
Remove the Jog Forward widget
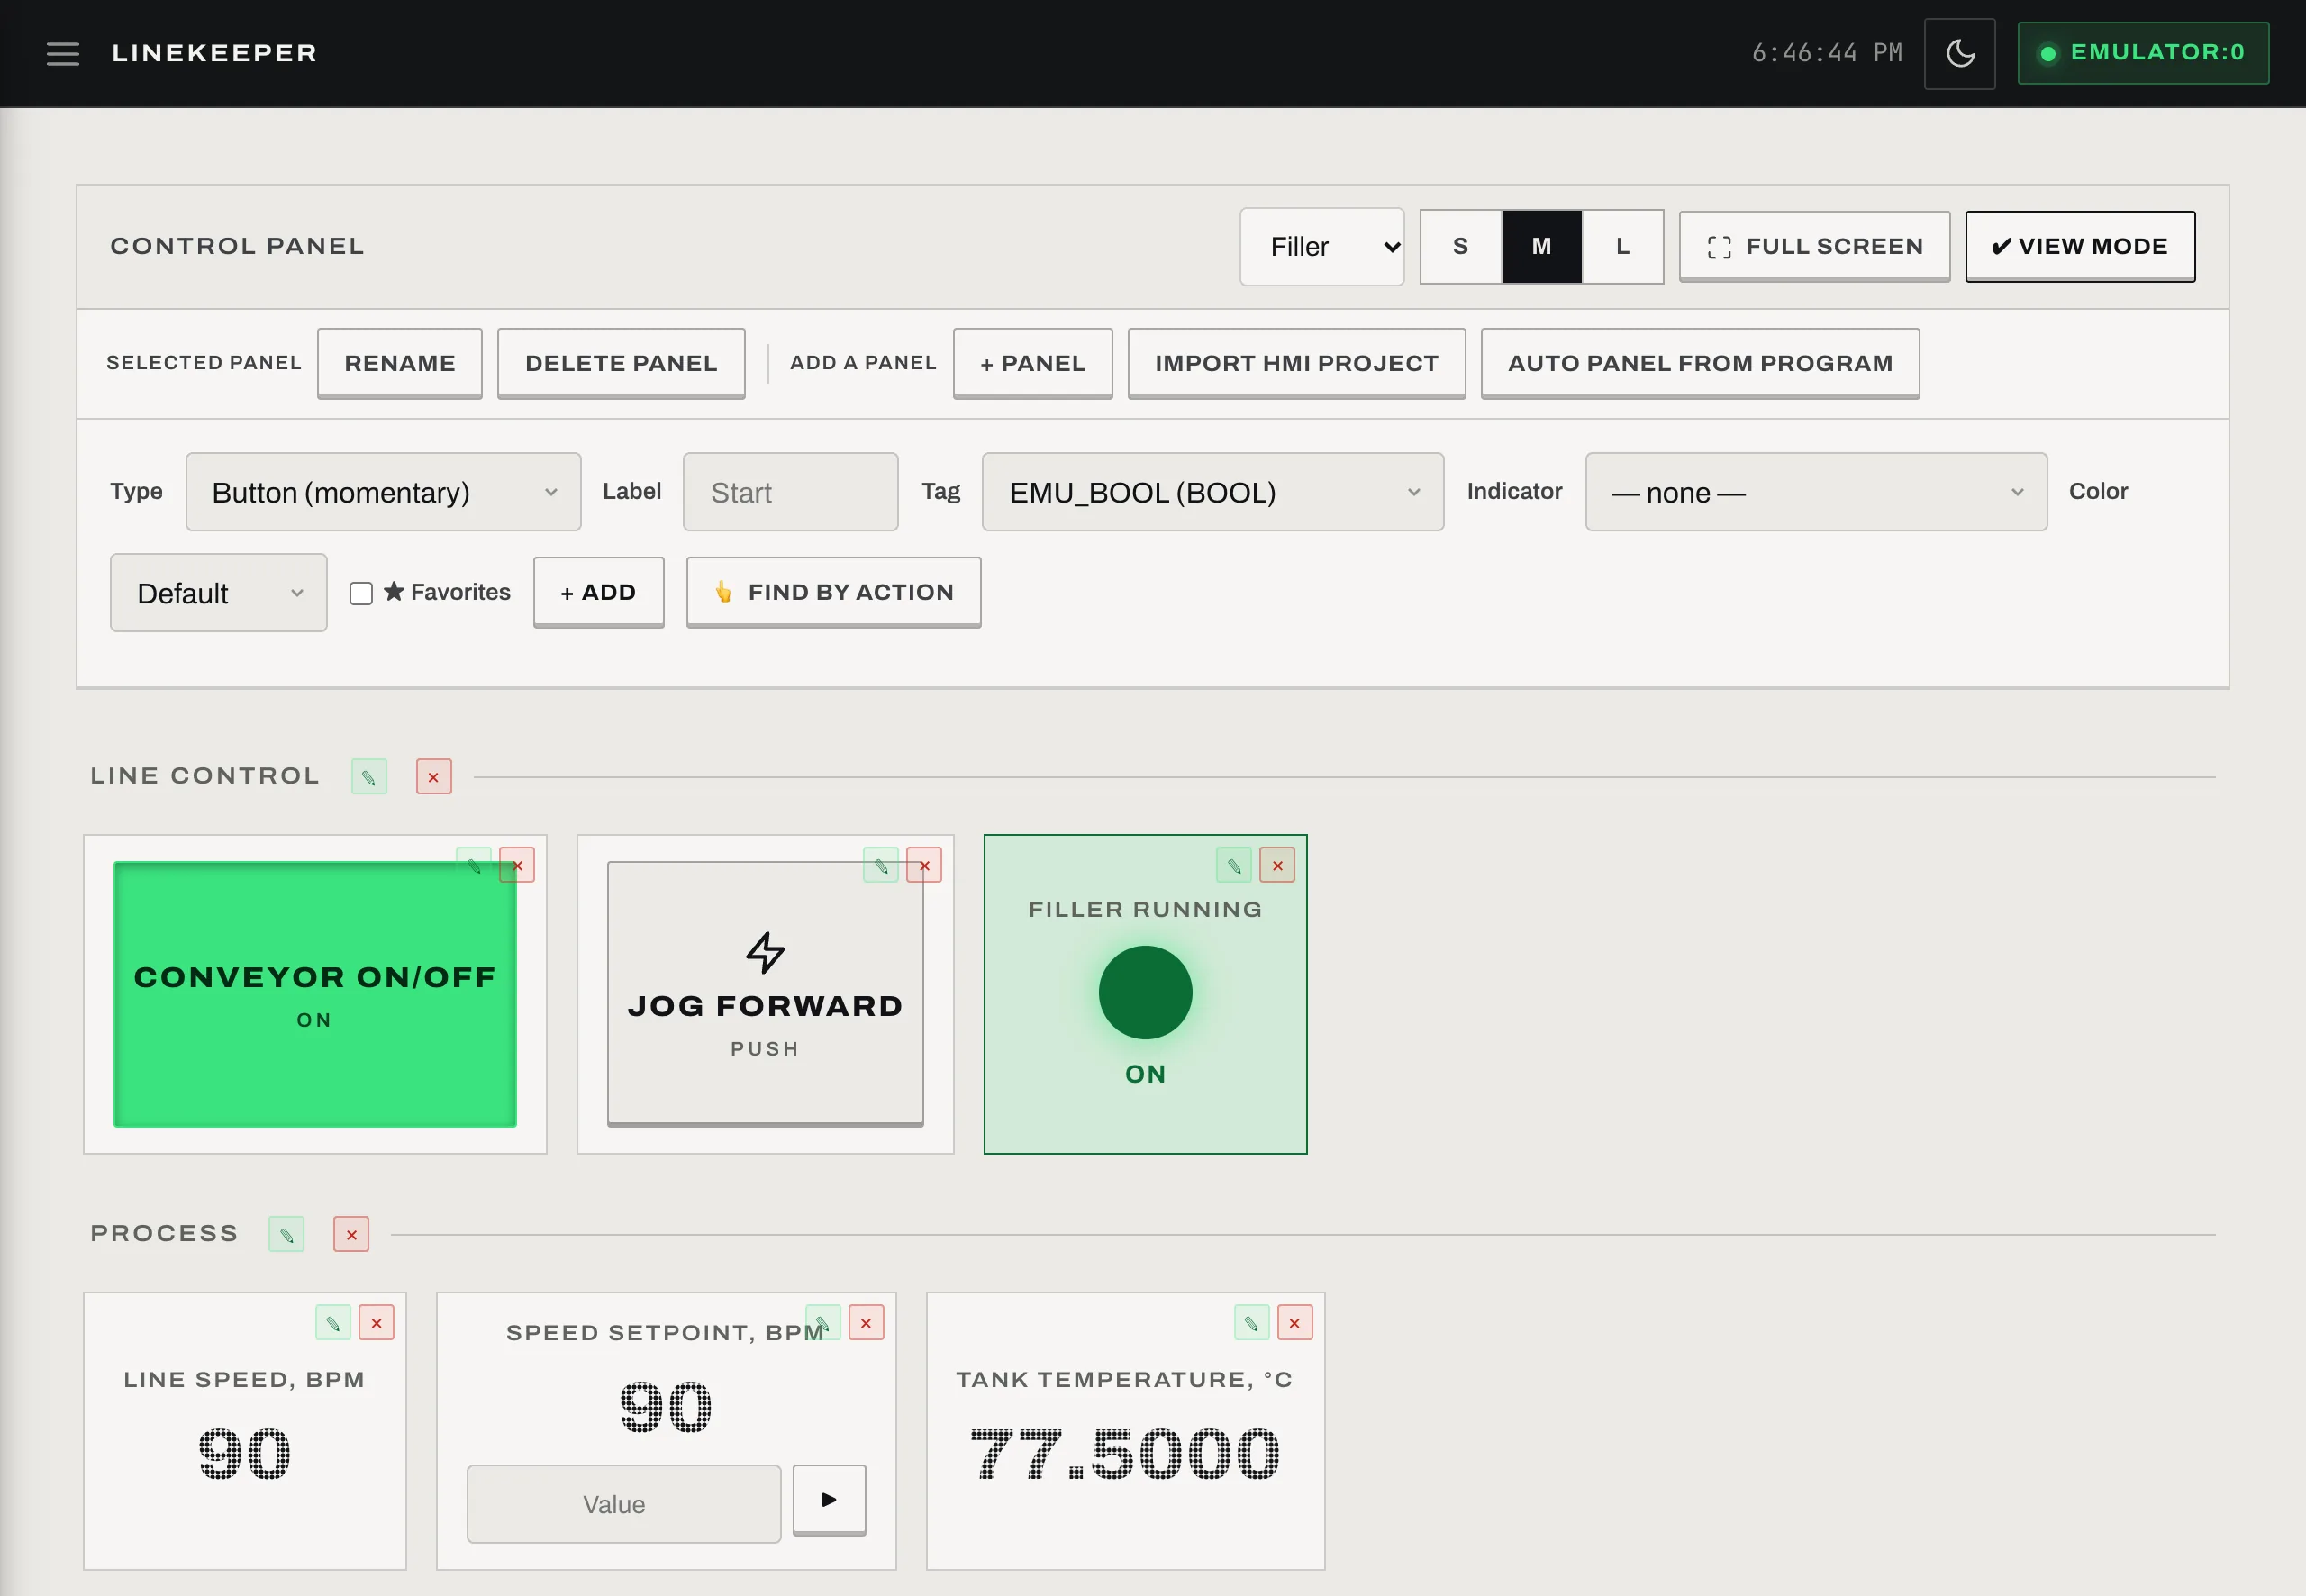point(924,864)
